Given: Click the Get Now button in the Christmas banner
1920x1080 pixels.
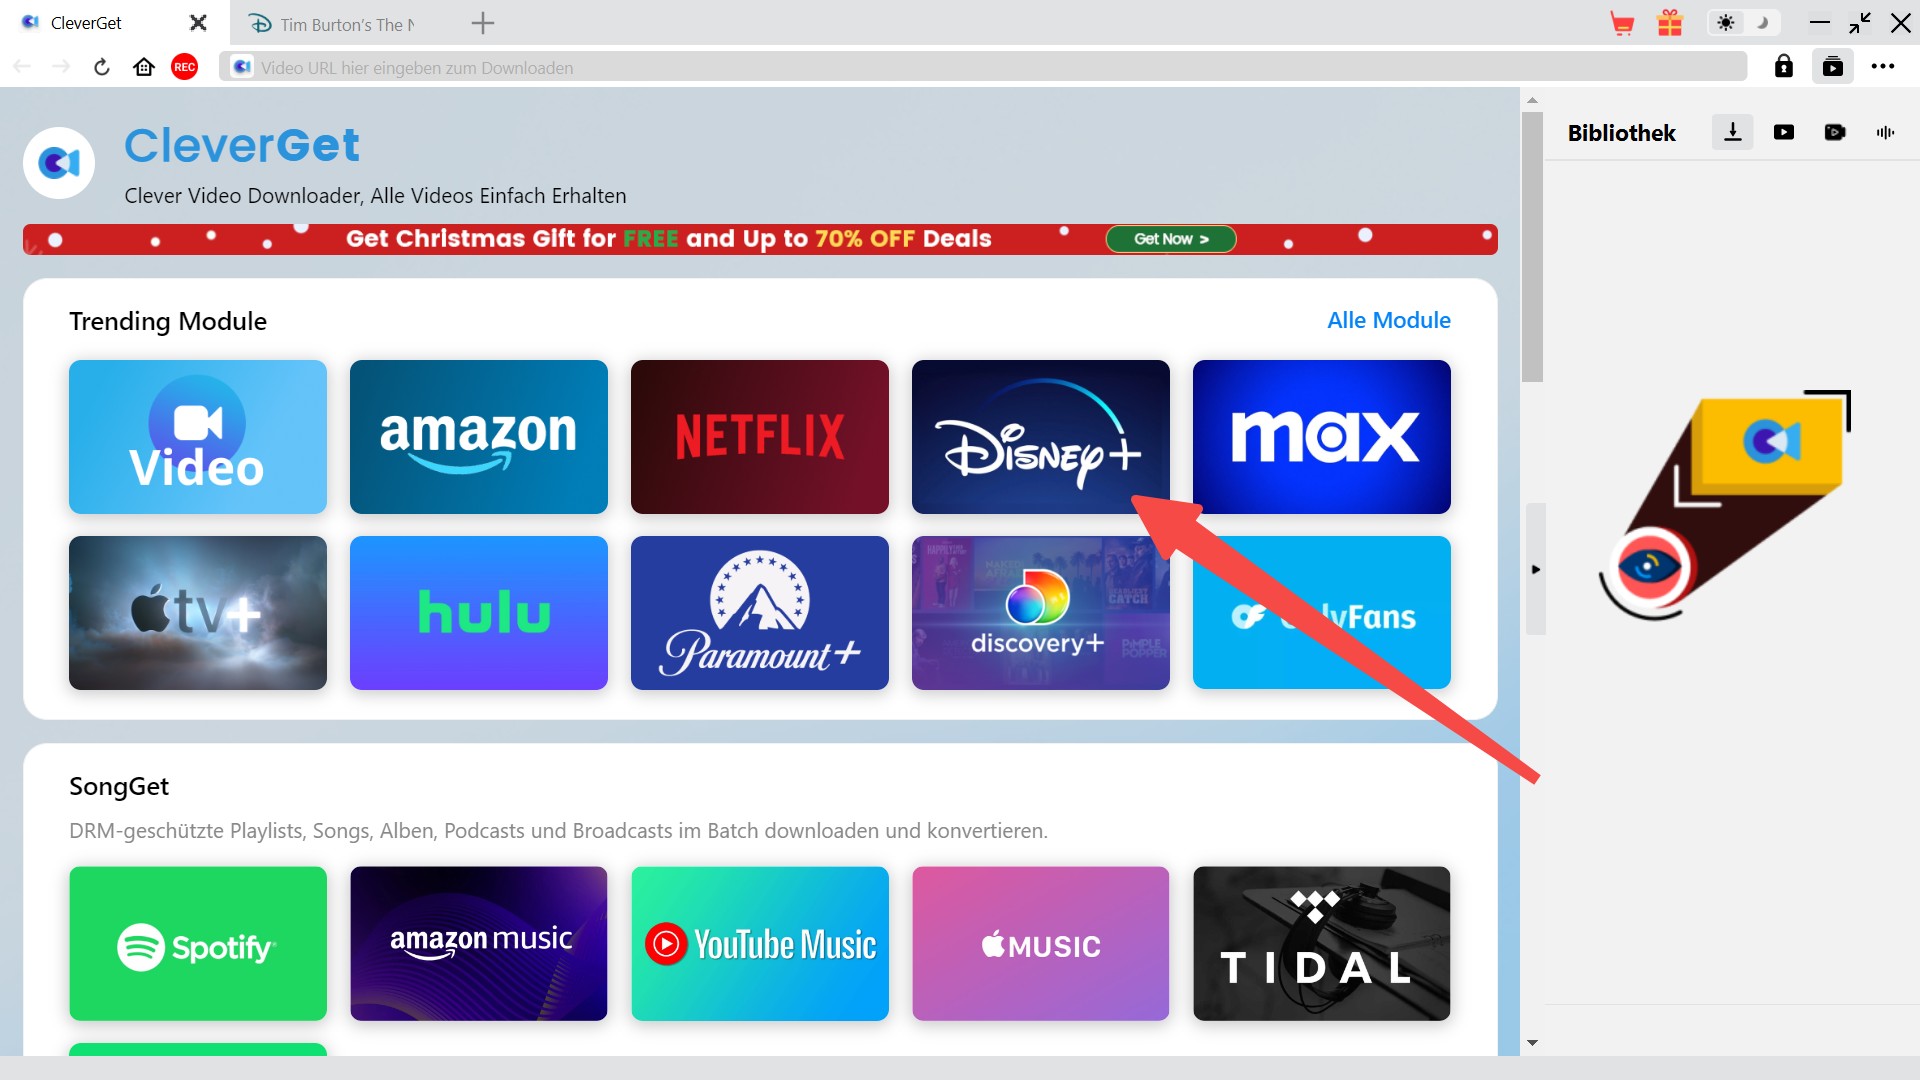Looking at the screenshot, I should click(x=1171, y=239).
